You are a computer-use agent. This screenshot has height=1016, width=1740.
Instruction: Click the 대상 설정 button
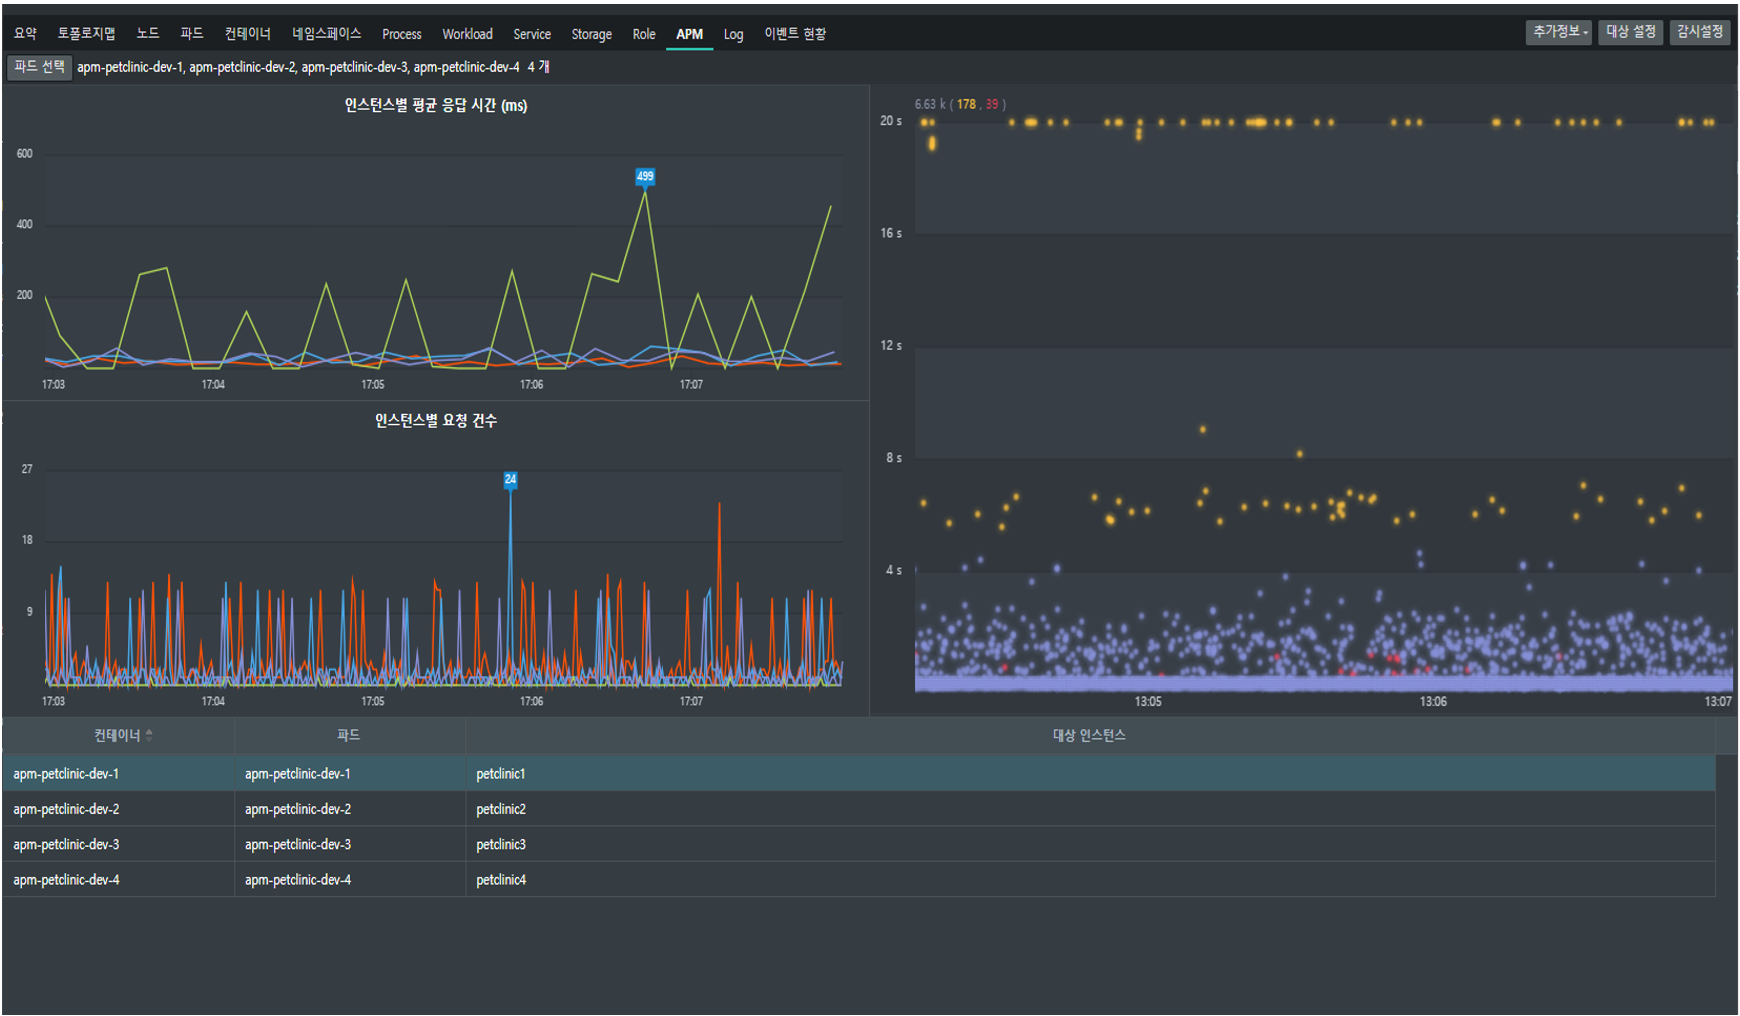(1630, 32)
